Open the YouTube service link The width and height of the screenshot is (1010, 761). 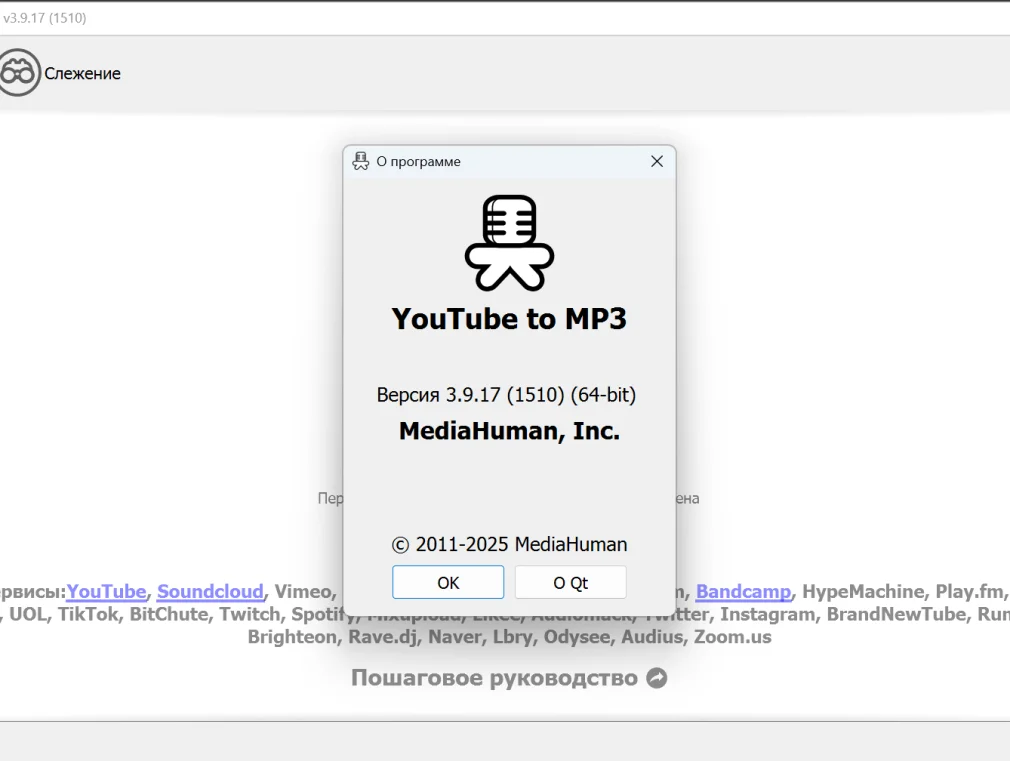[x=106, y=591]
